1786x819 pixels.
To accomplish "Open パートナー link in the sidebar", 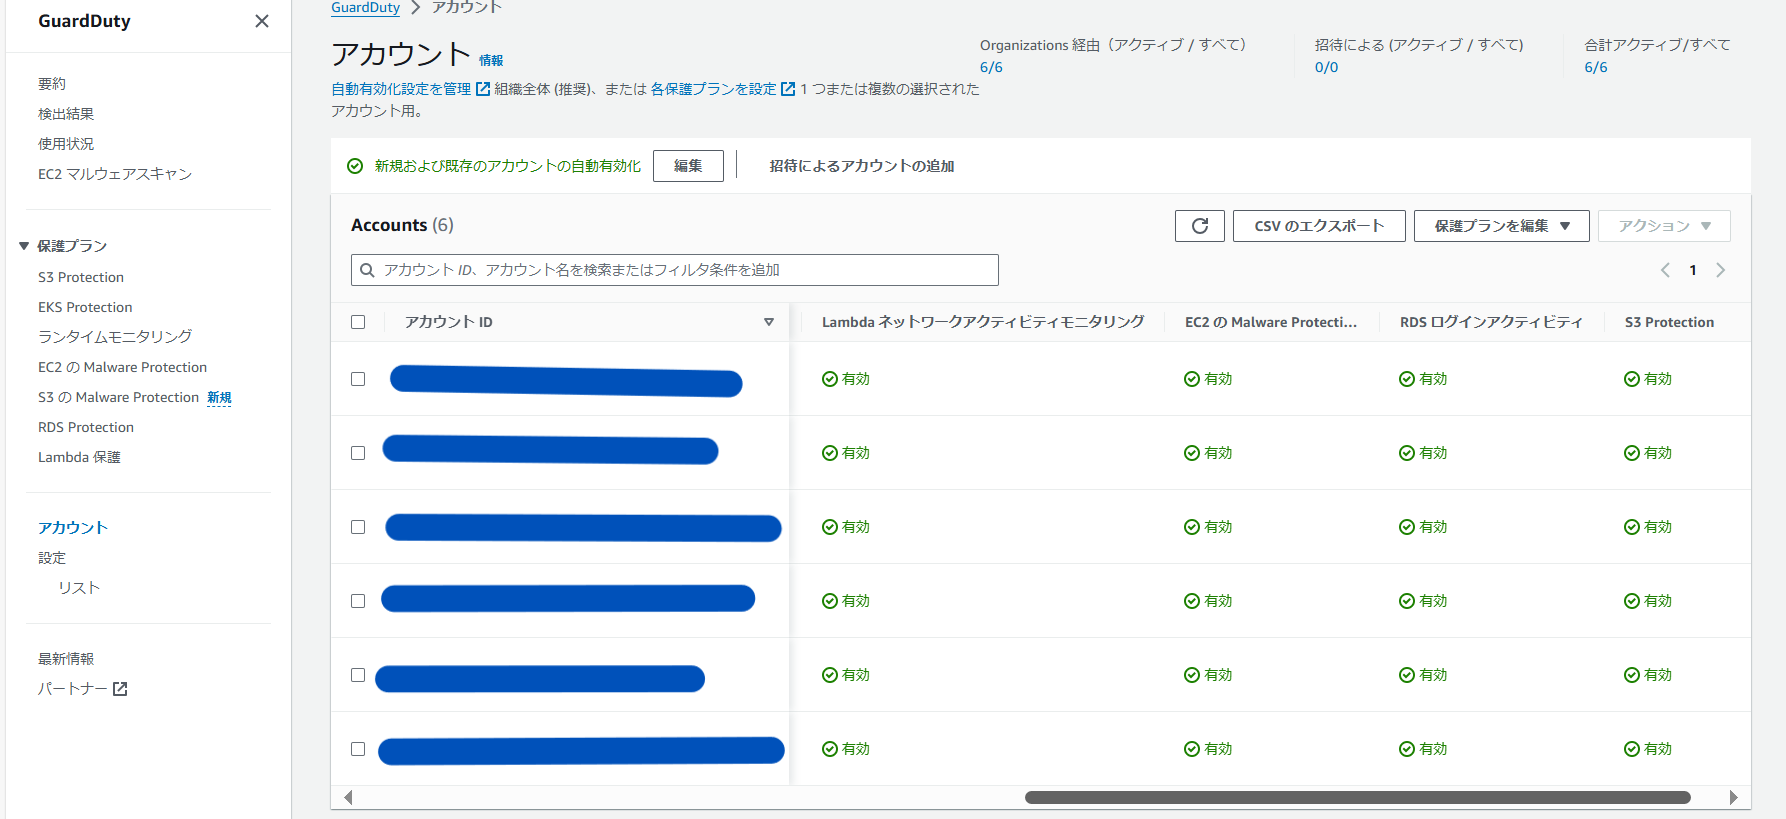I will (x=72, y=689).
